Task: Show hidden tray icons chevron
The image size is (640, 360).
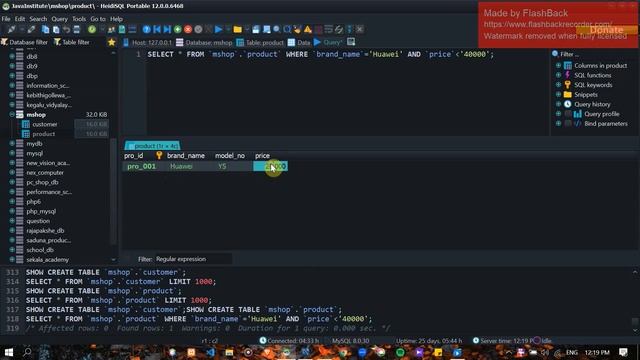Action: tap(509, 352)
